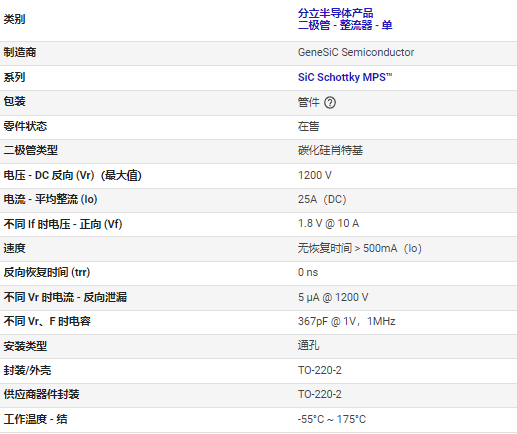Click the 25A (DC) current value
This screenshot has height=434, width=517.
point(322,199)
